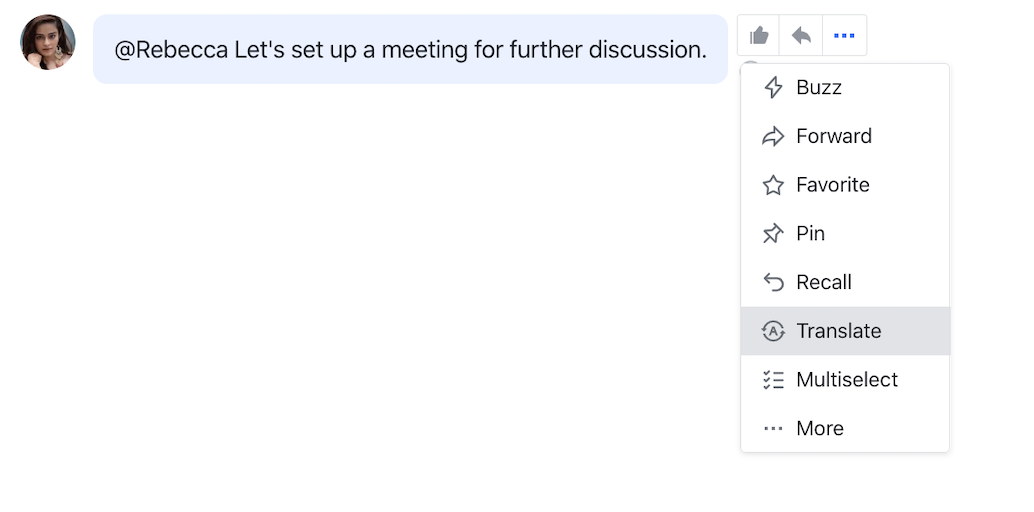Viewport: 1034px width, 512px height.
Task: Click the Translate circular A icon
Action: click(x=773, y=331)
